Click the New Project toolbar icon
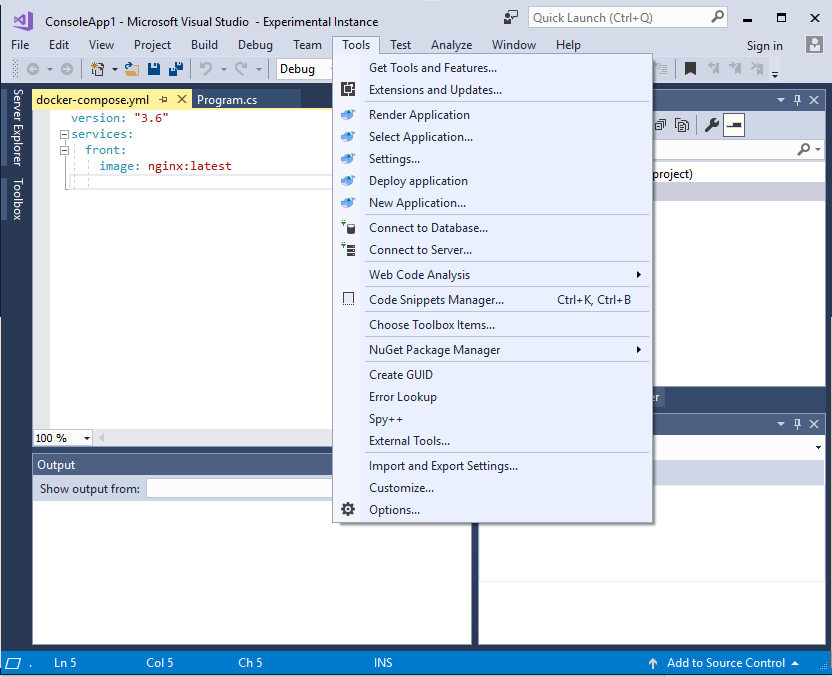This screenshot has height=677, width=832. (98, 69)
